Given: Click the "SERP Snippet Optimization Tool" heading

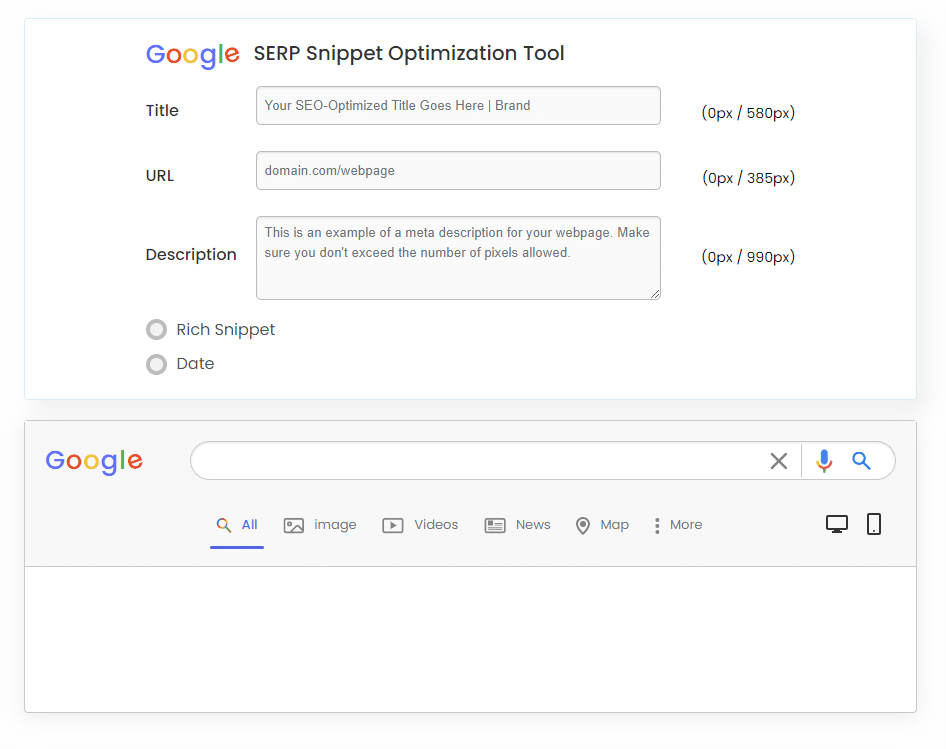Looking at the screenshot, I should (x=409, y=54).
